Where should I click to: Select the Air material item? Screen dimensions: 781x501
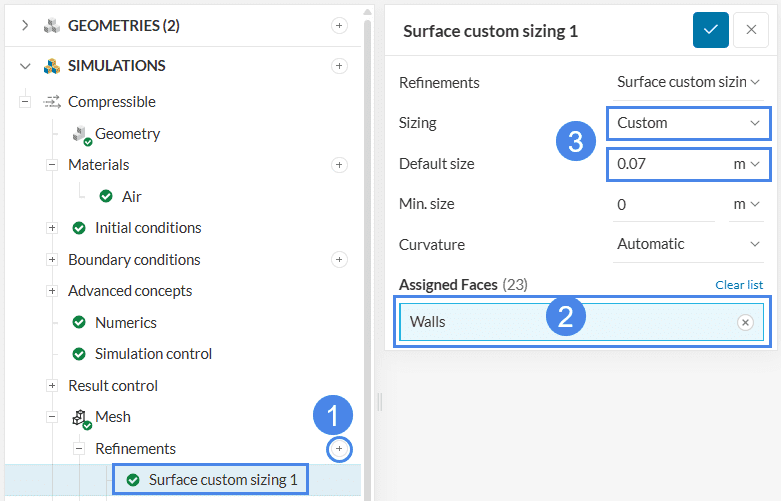pos(131,197)
